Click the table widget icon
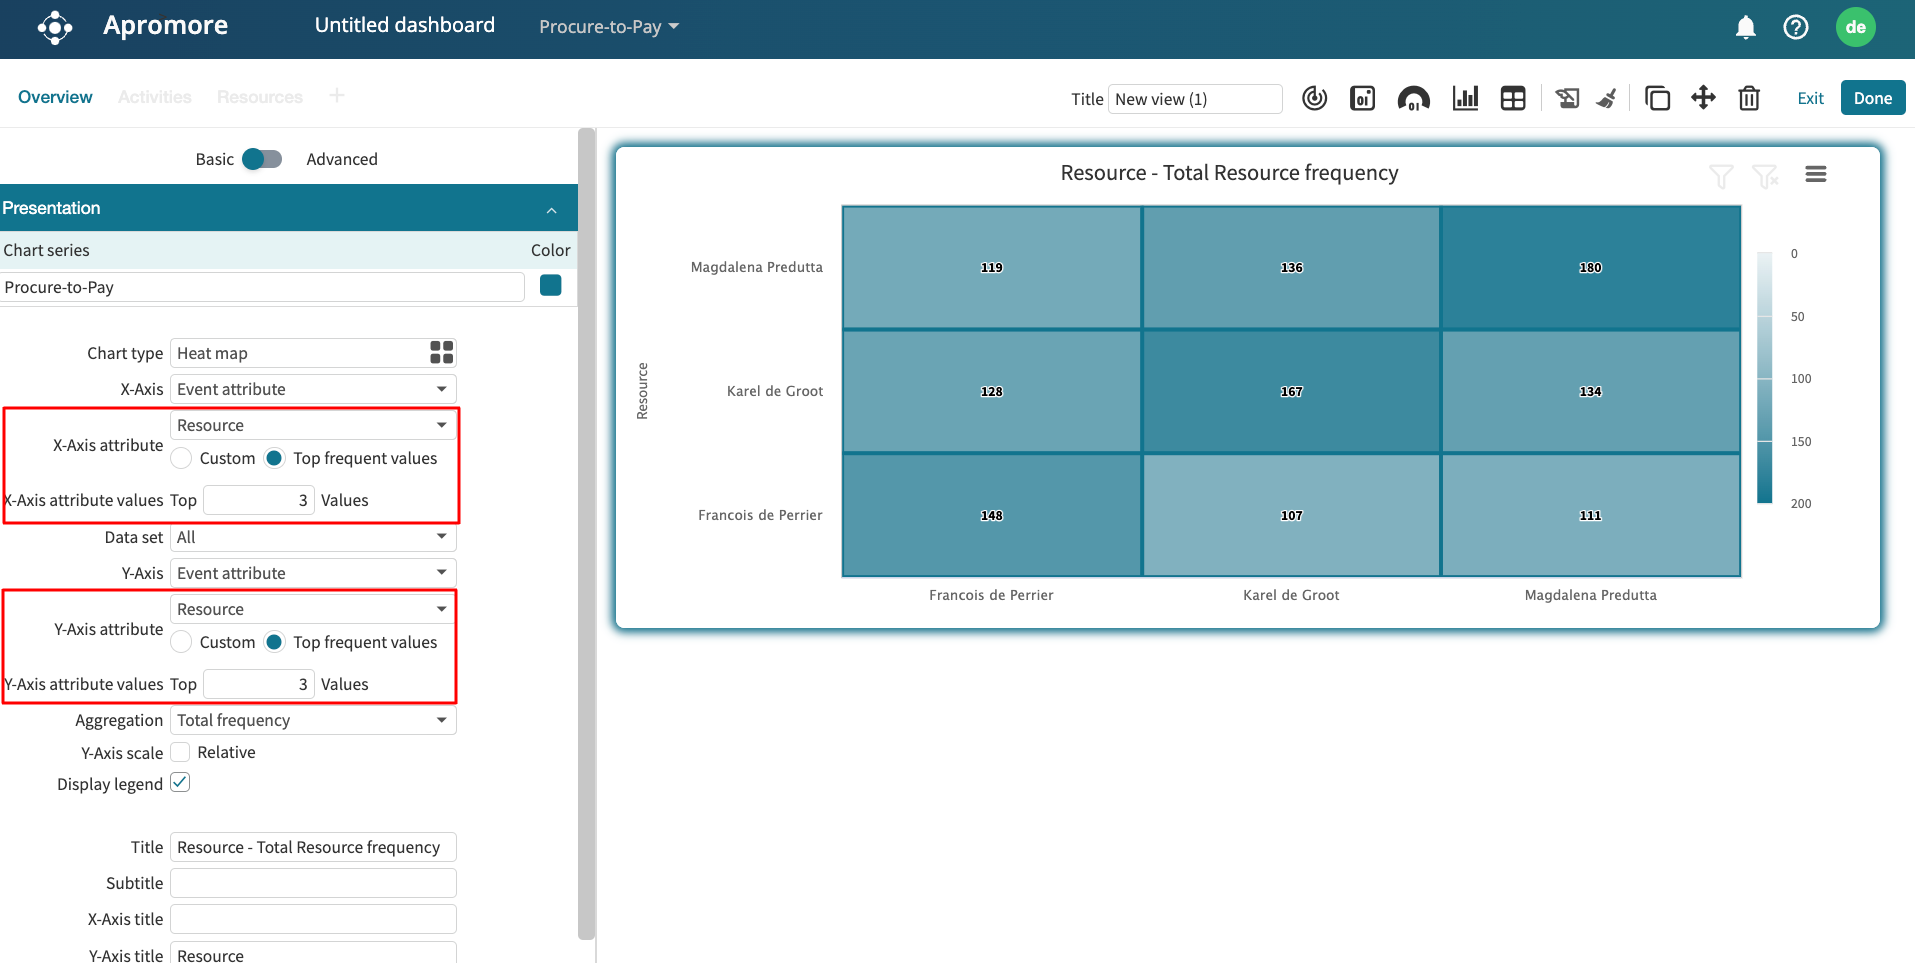 [x=1513, y=98]
